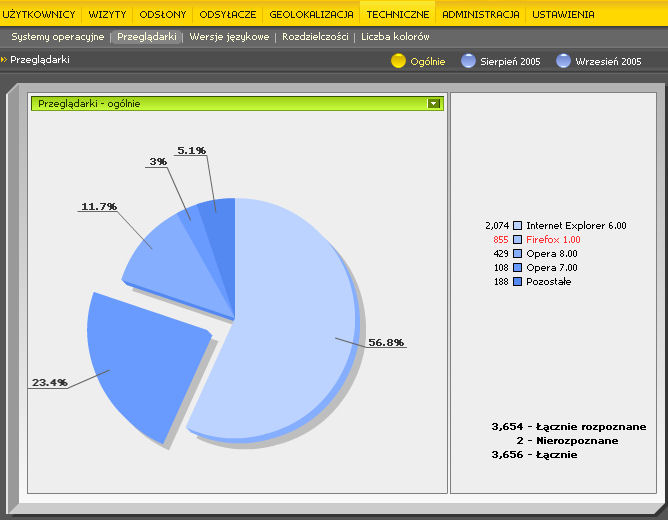Select the Wrzesień 2005 radio button
This screenshot has height=520, width=668.
pos(563,61)
